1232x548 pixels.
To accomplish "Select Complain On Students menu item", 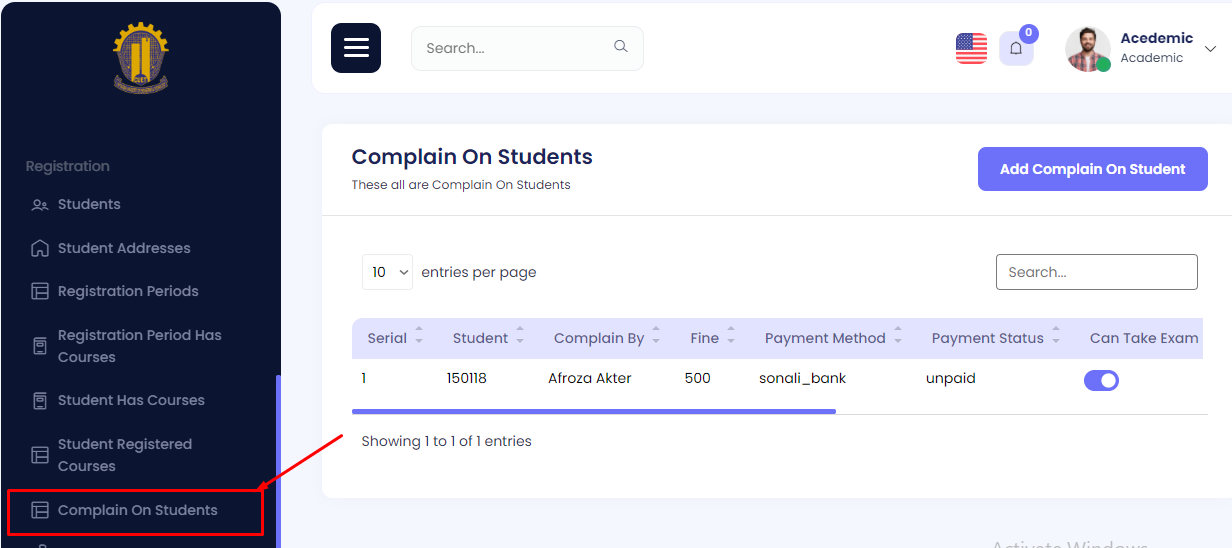I will [137, 510].
